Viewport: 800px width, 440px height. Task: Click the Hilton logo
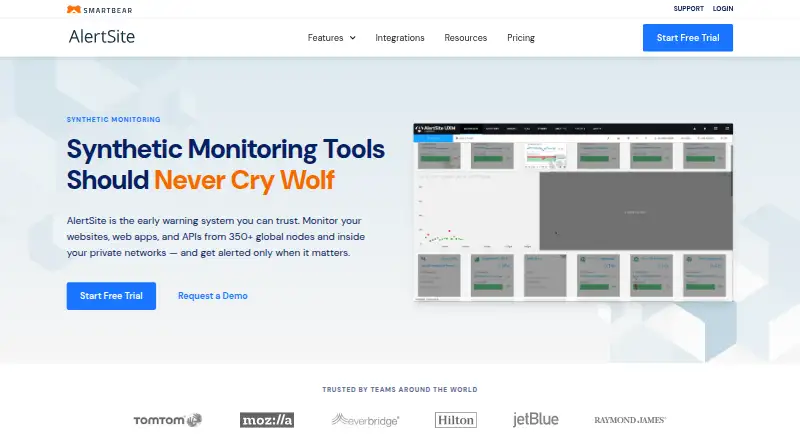pos(456,420)
